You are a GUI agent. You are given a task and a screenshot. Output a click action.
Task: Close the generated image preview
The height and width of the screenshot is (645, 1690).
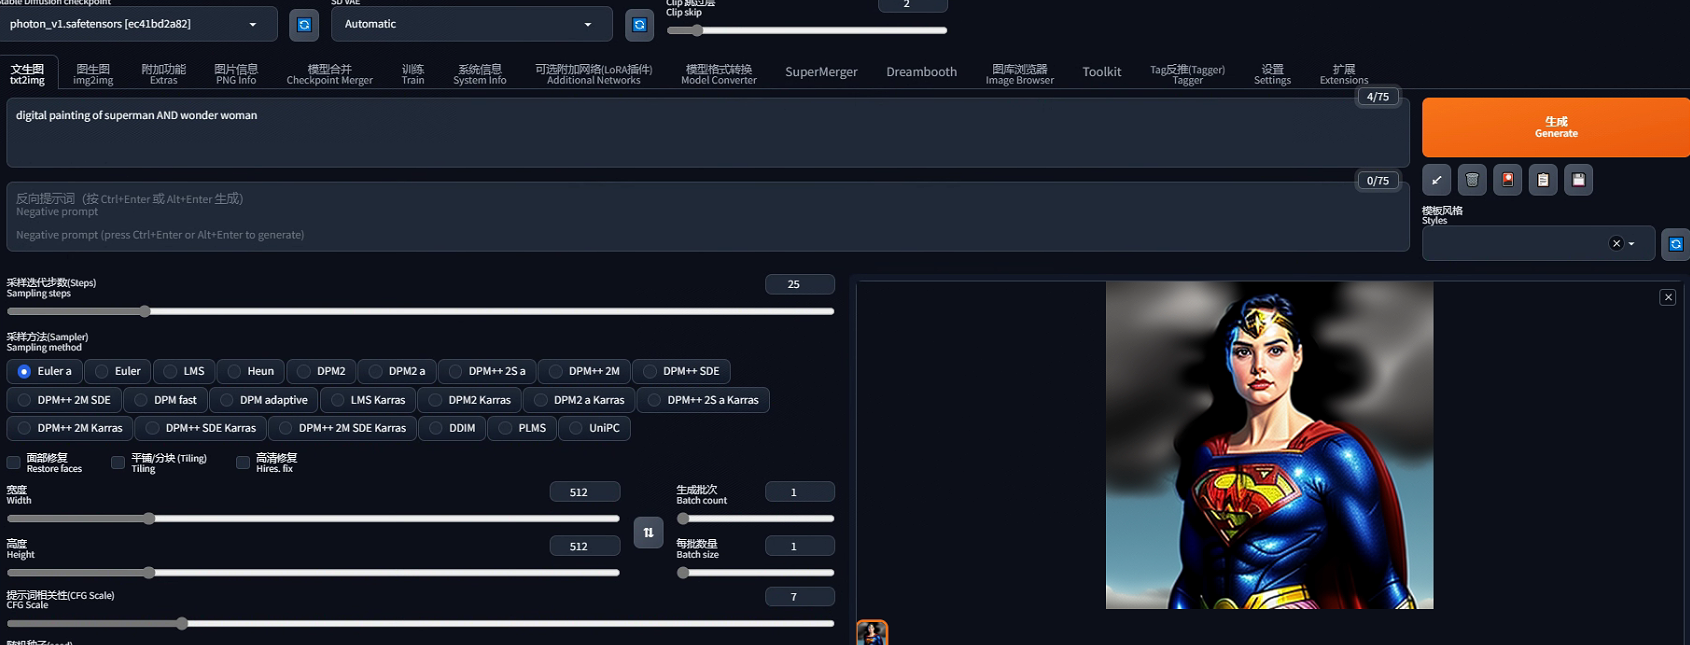pyautogui.click(x=1668, y=297)
